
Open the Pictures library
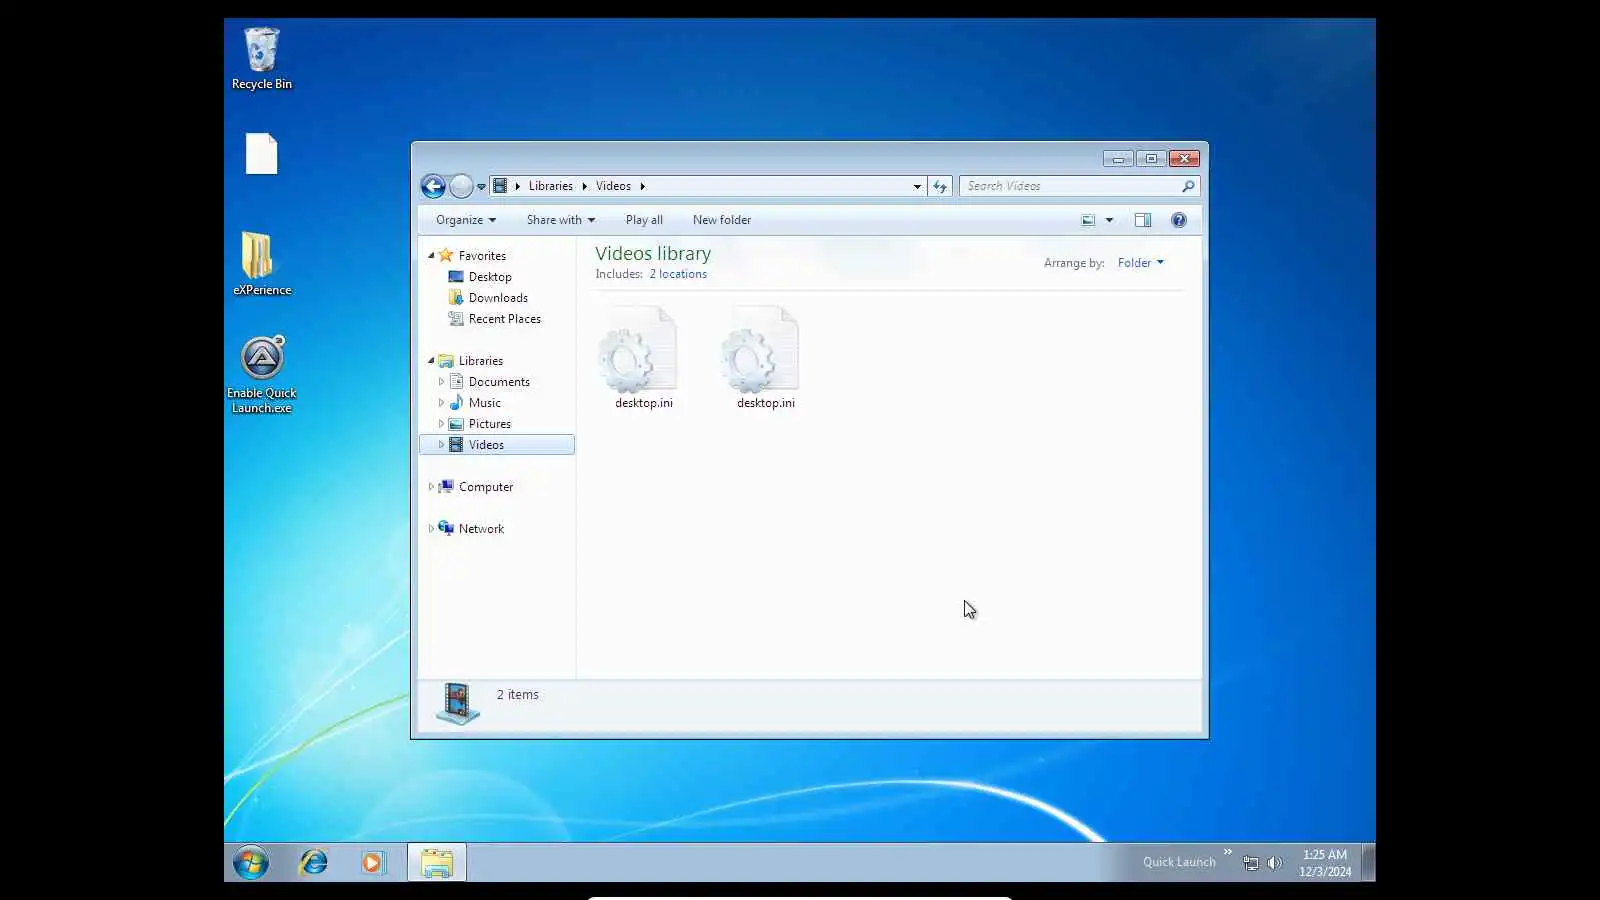pos(490,424)
